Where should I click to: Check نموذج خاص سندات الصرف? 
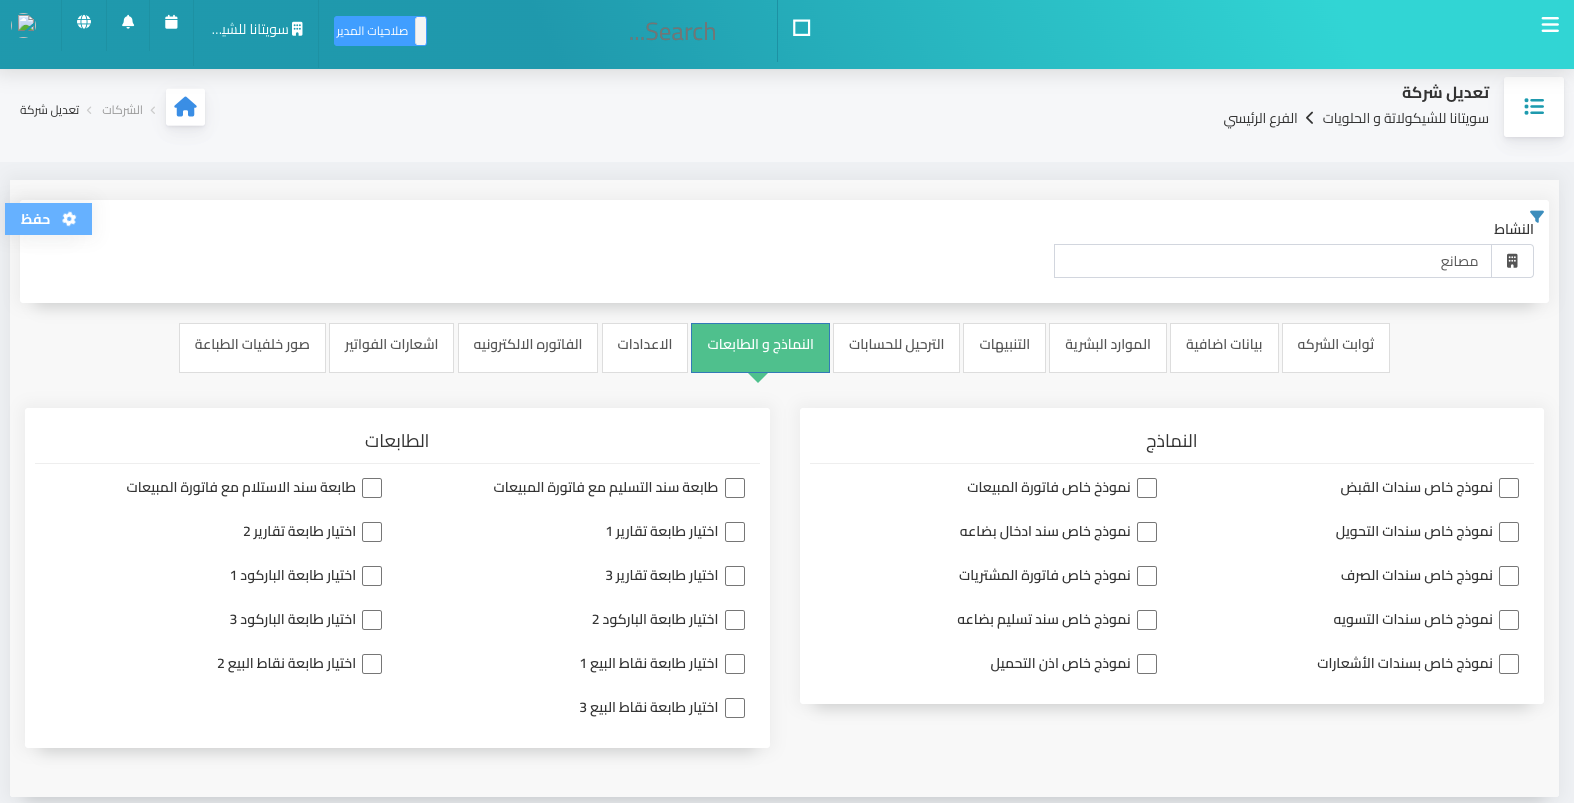1509,576
